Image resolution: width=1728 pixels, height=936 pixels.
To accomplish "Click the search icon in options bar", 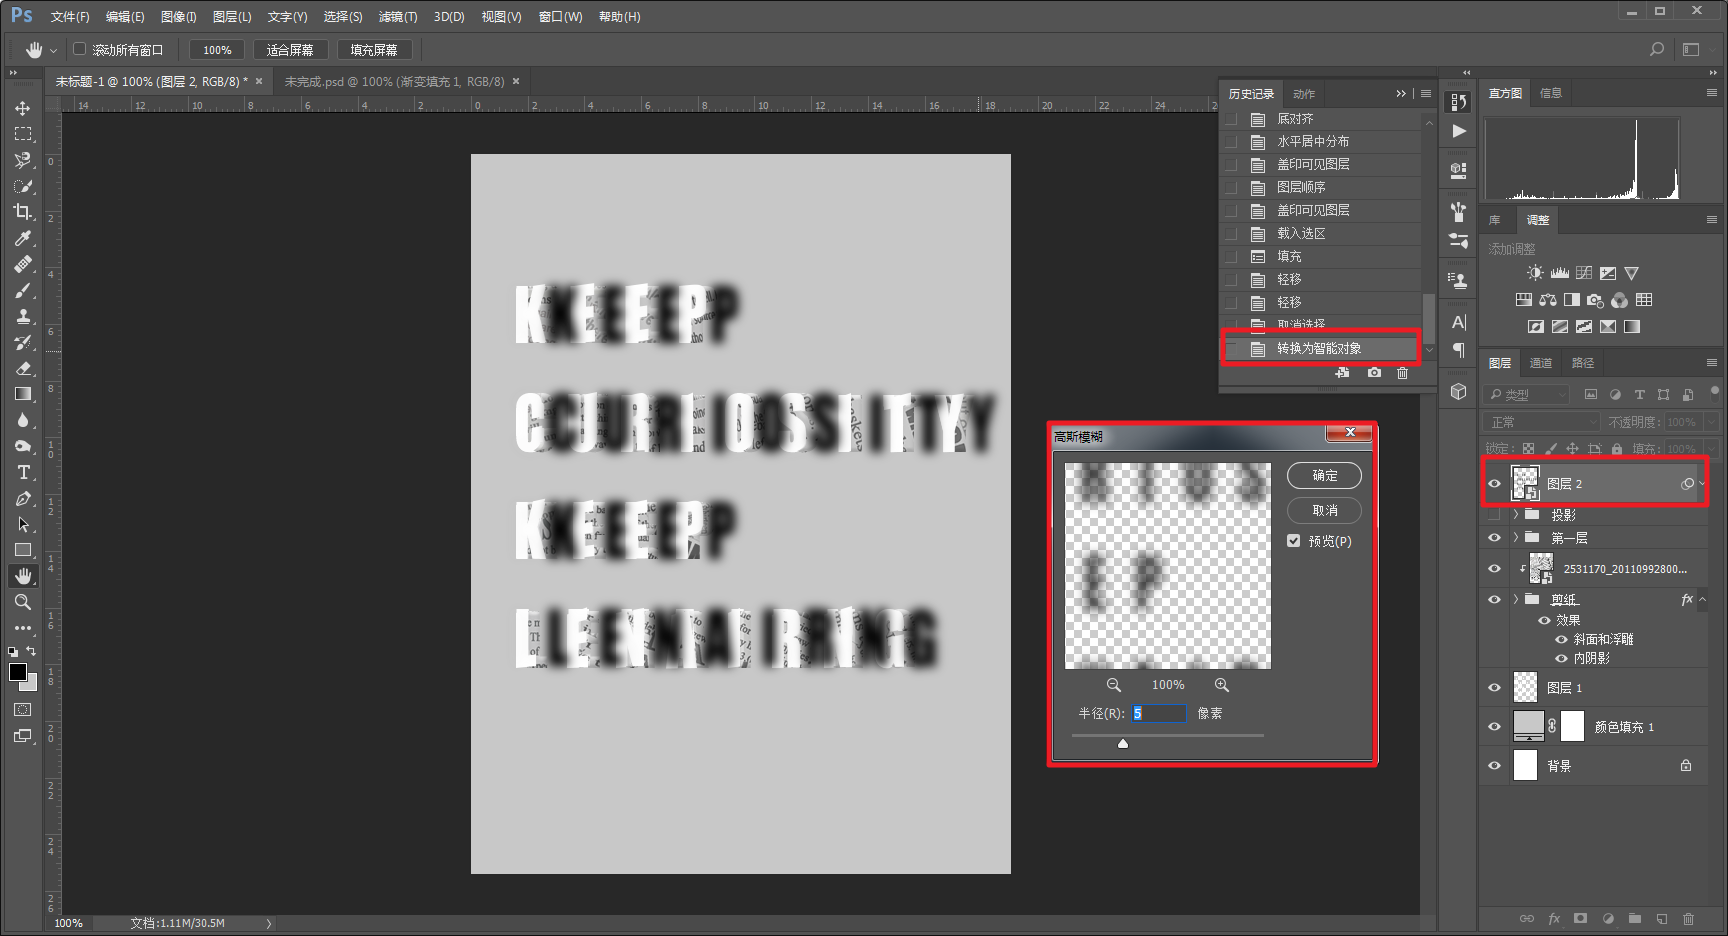I will 1657,49.
